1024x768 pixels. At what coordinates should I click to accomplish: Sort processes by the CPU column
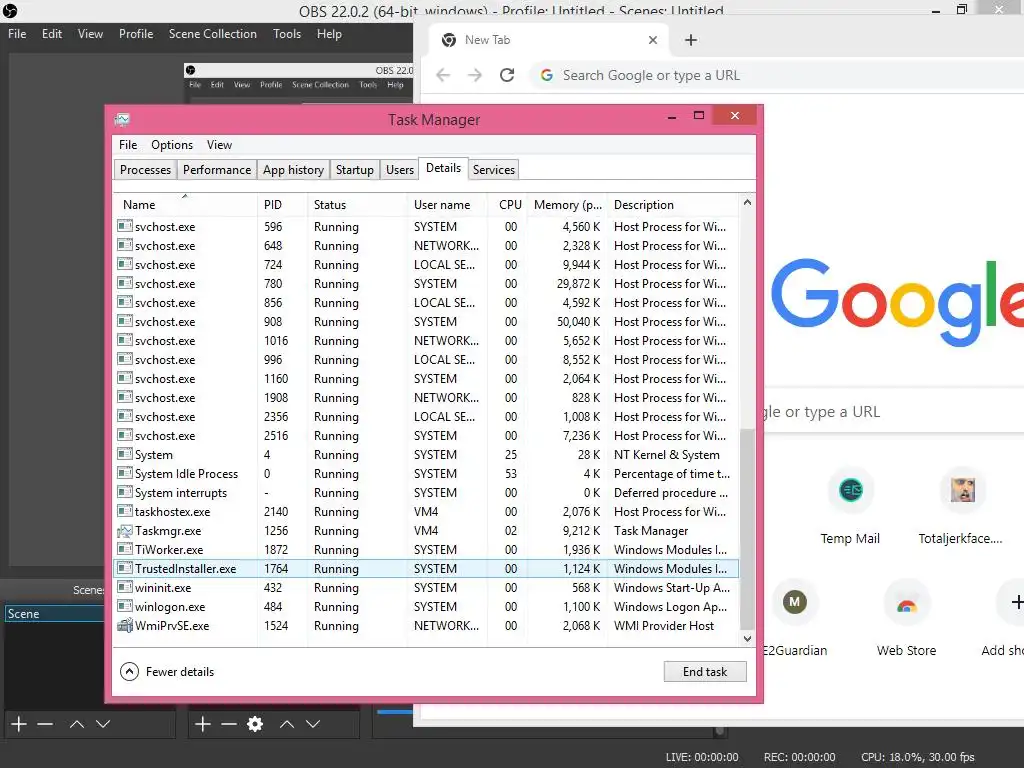[x=507, y=204]
